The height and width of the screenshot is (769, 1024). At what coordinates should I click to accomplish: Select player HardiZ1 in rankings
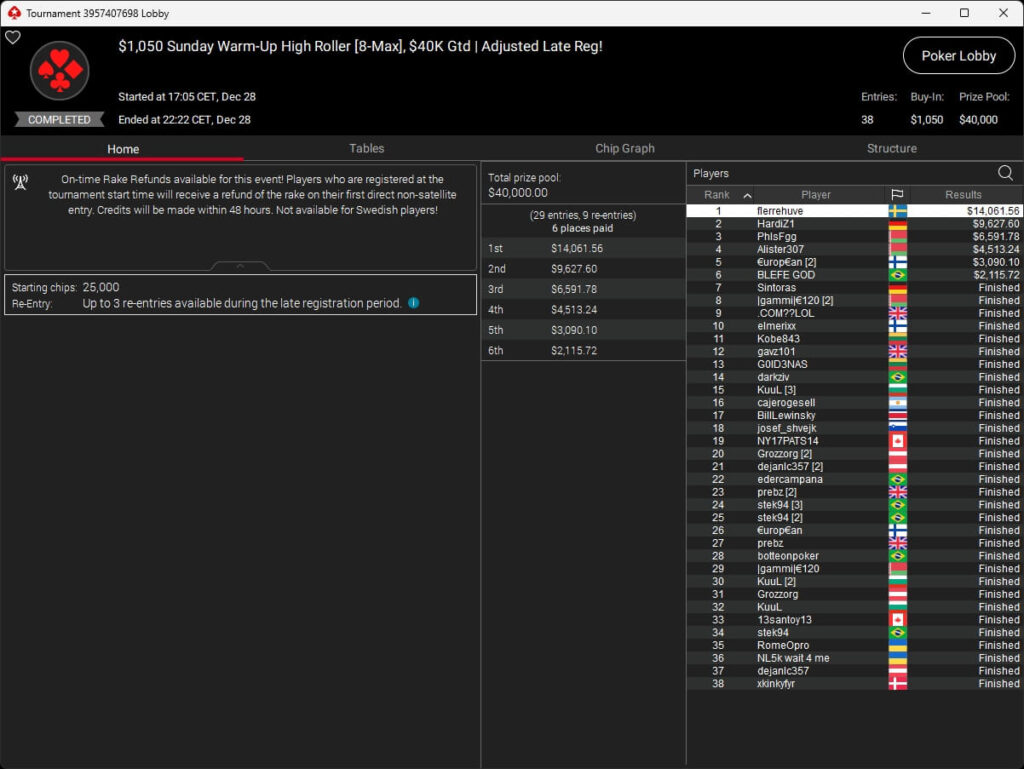coord(775,224)
